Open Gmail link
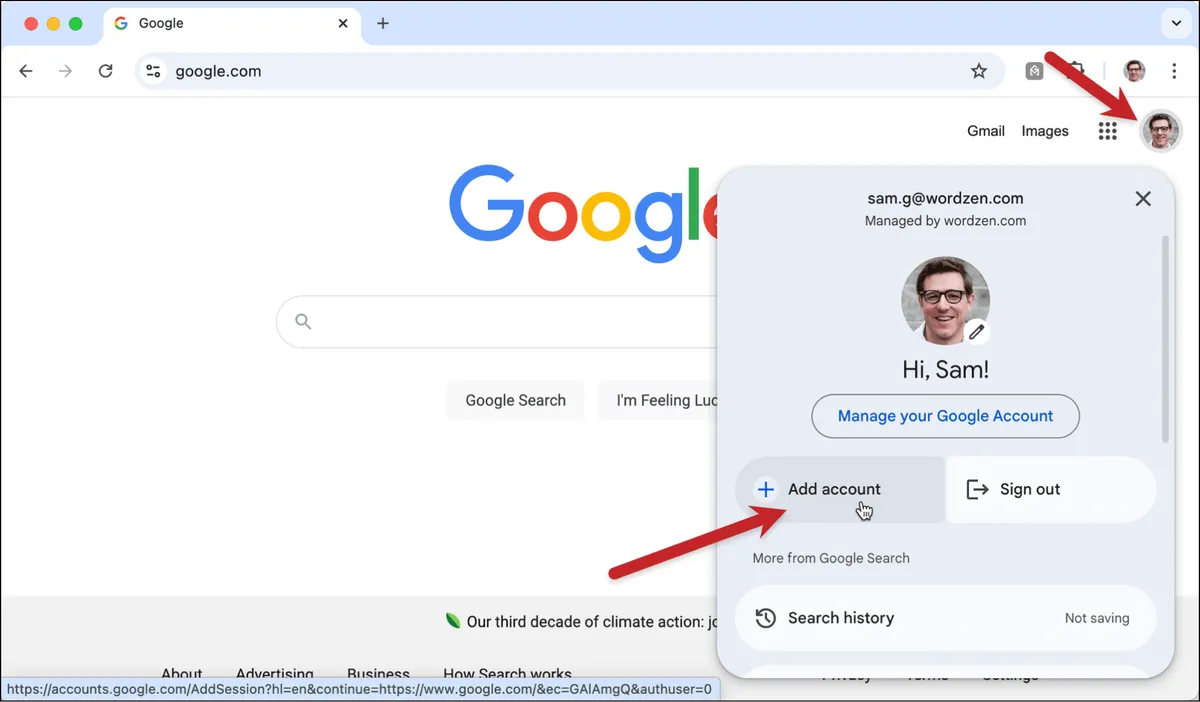Screen dimensions: 1200x702 (x=986, y=131)
